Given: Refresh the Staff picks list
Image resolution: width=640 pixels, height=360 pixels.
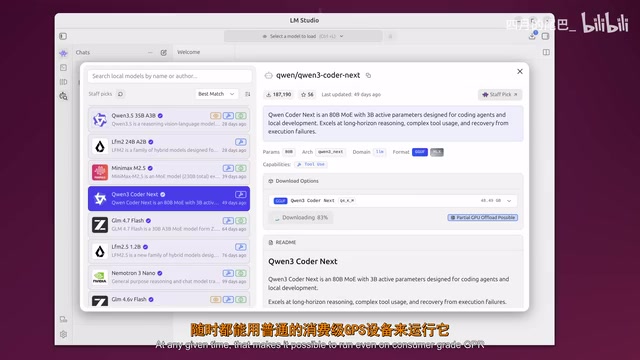Looking at the screenshot, I should (120, 94).
